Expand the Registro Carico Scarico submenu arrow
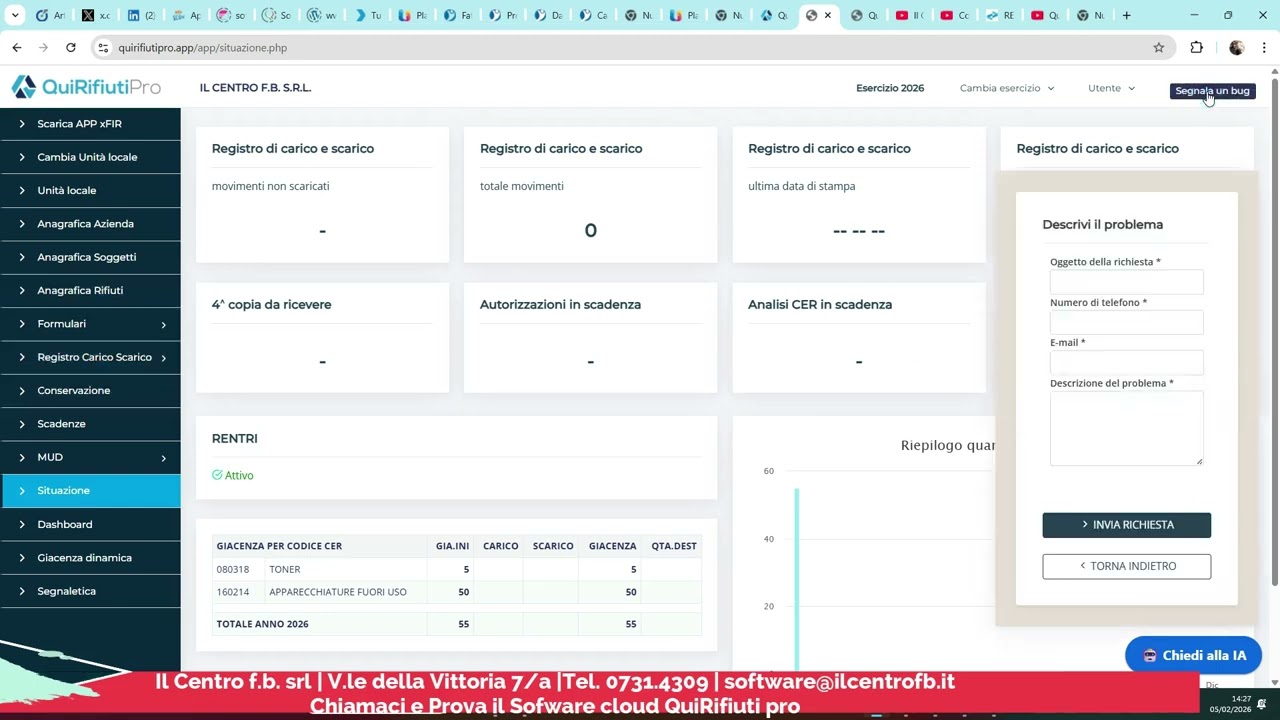The width and height of the screenshot is (1280, 720). pyautogui.click(x=164, y=357)
